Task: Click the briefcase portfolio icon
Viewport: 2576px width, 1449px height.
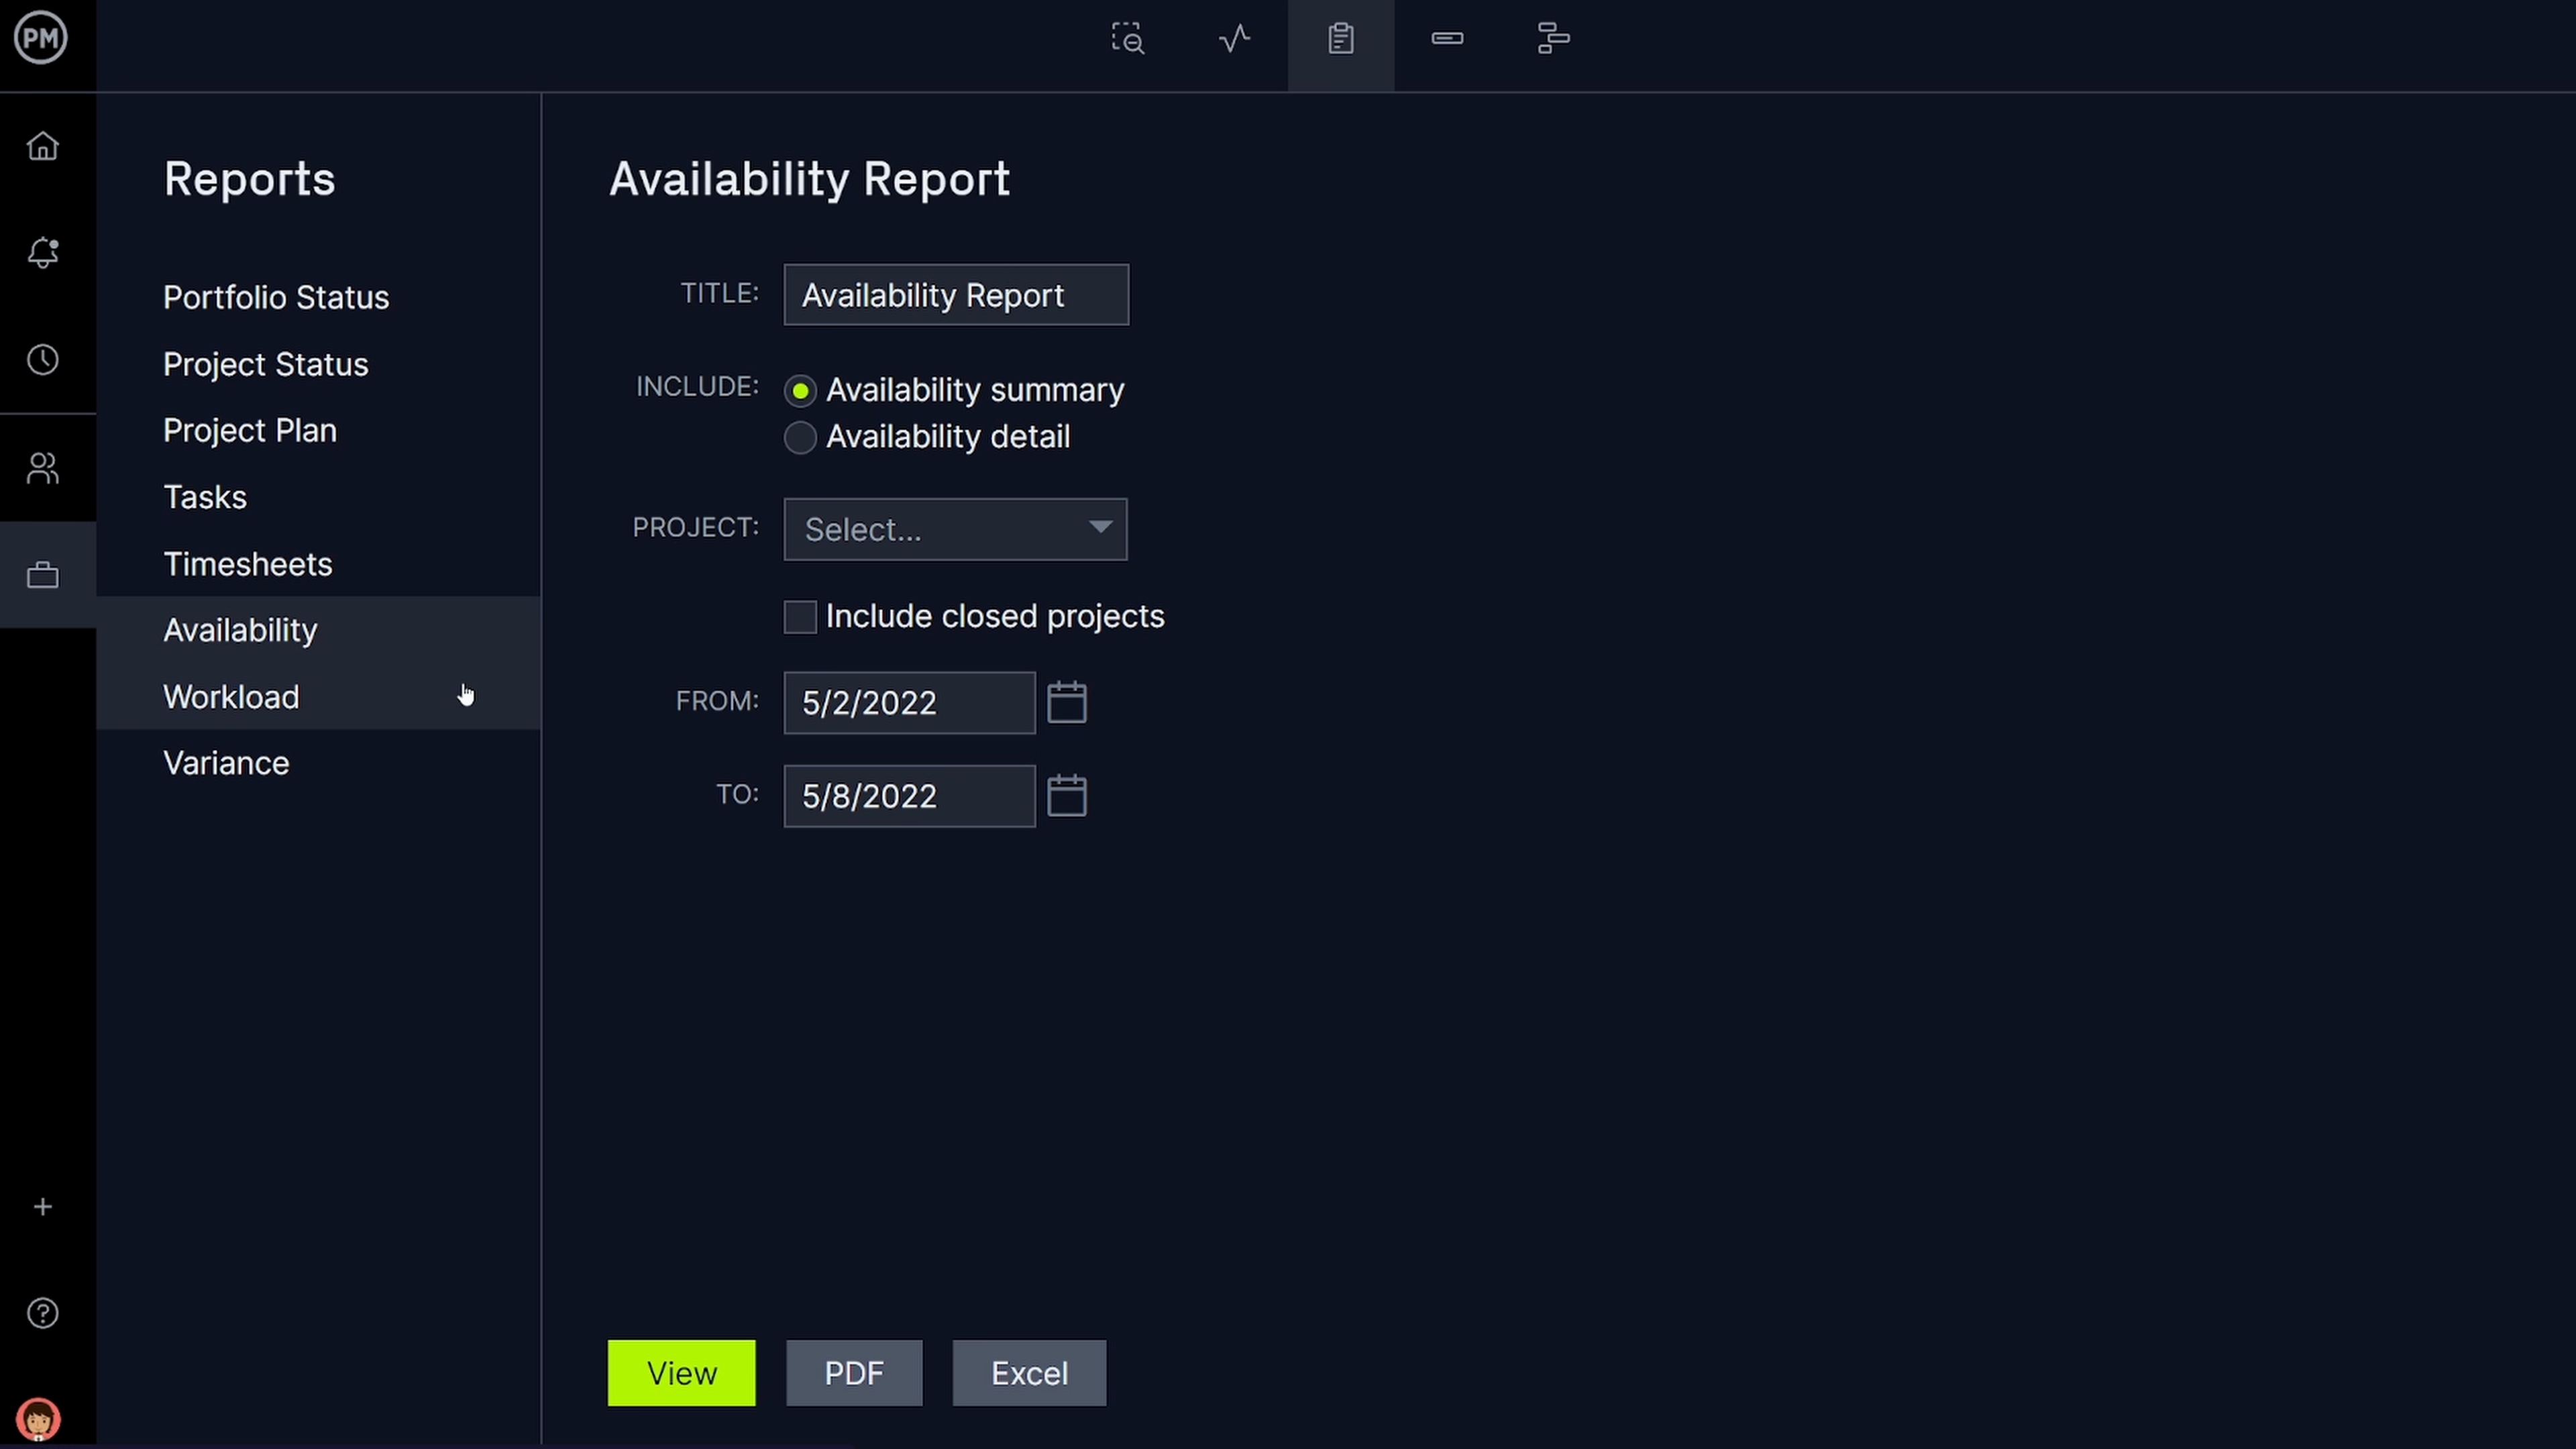Action: (x=42, y=575)
